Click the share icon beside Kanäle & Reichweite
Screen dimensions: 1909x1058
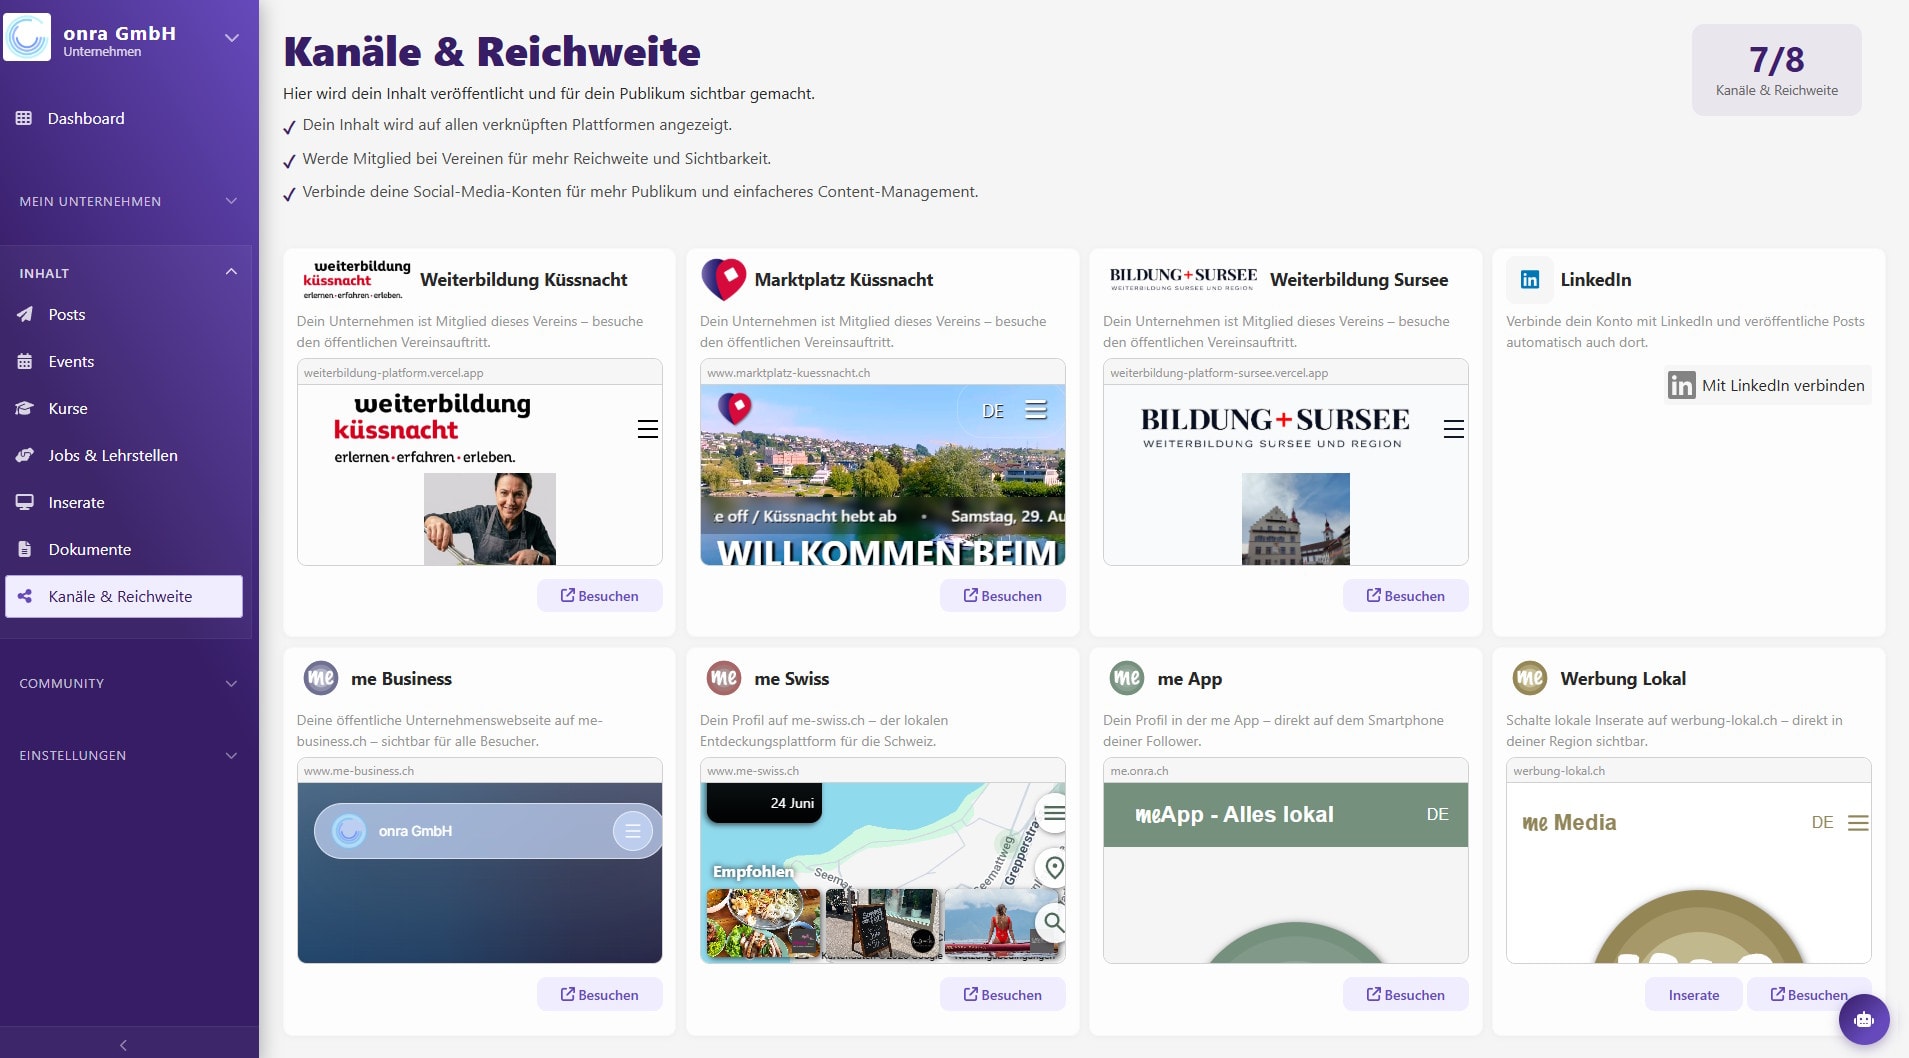(x=25, y=596)
